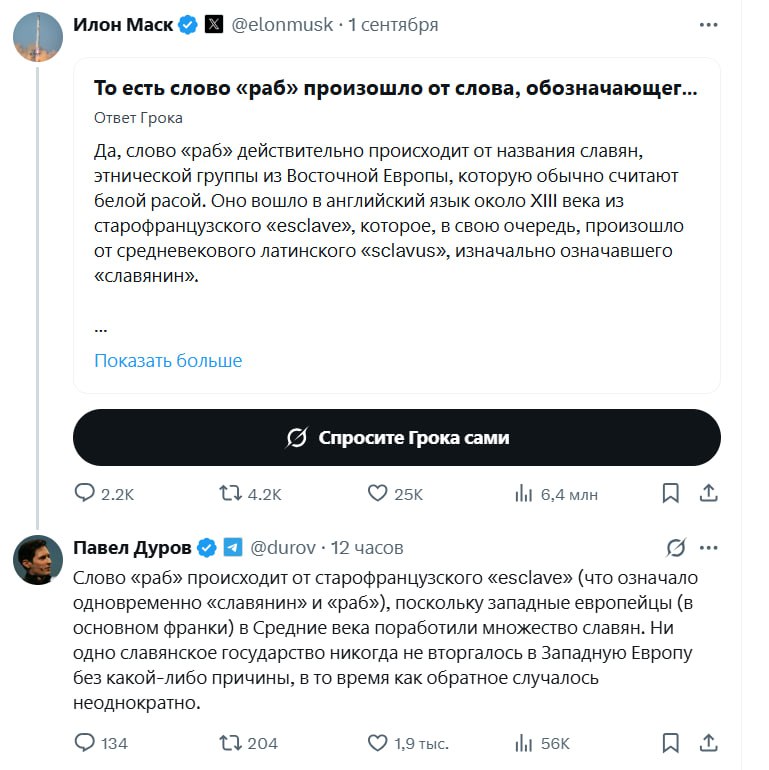The height and width of the screenshot is (770, 769).
Task: Share Pavel Durov's post
Action: click(708, 743)
